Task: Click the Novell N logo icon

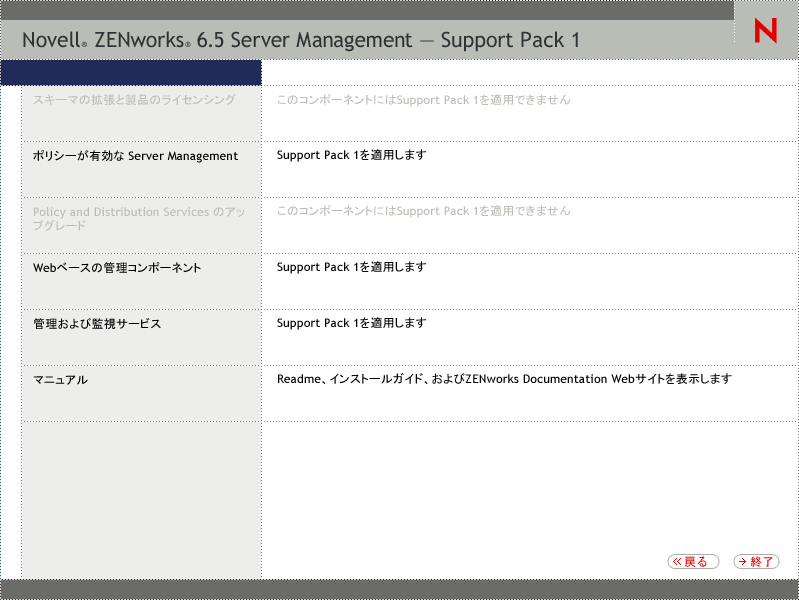Action: tap(765, 30)
